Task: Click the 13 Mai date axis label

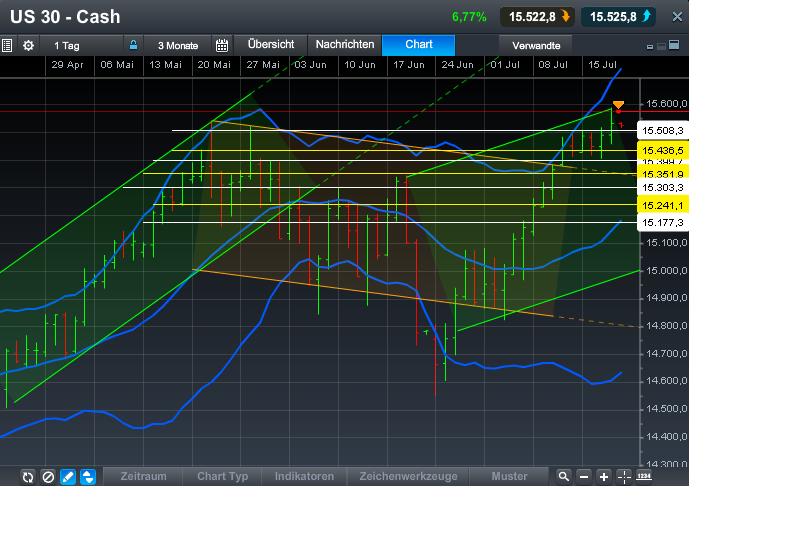Action: pyautogui.click(x=165, y=65)
